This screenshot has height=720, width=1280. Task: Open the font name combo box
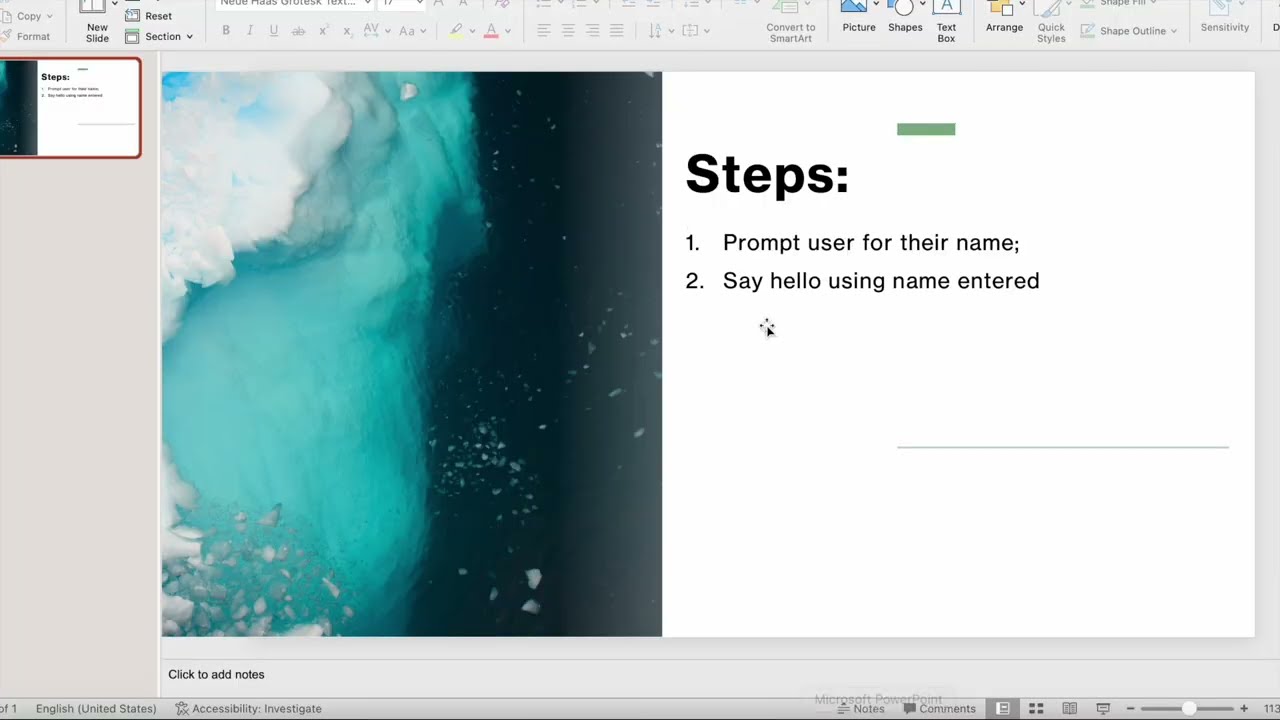295,4
